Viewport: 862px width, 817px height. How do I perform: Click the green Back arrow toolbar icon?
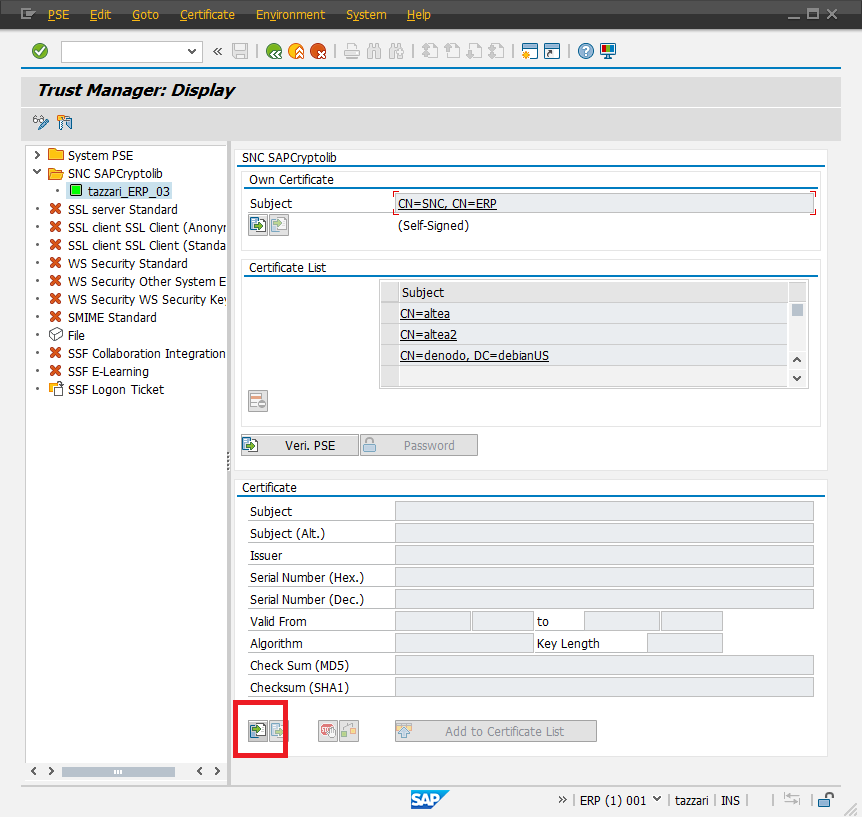coord(274,52)
